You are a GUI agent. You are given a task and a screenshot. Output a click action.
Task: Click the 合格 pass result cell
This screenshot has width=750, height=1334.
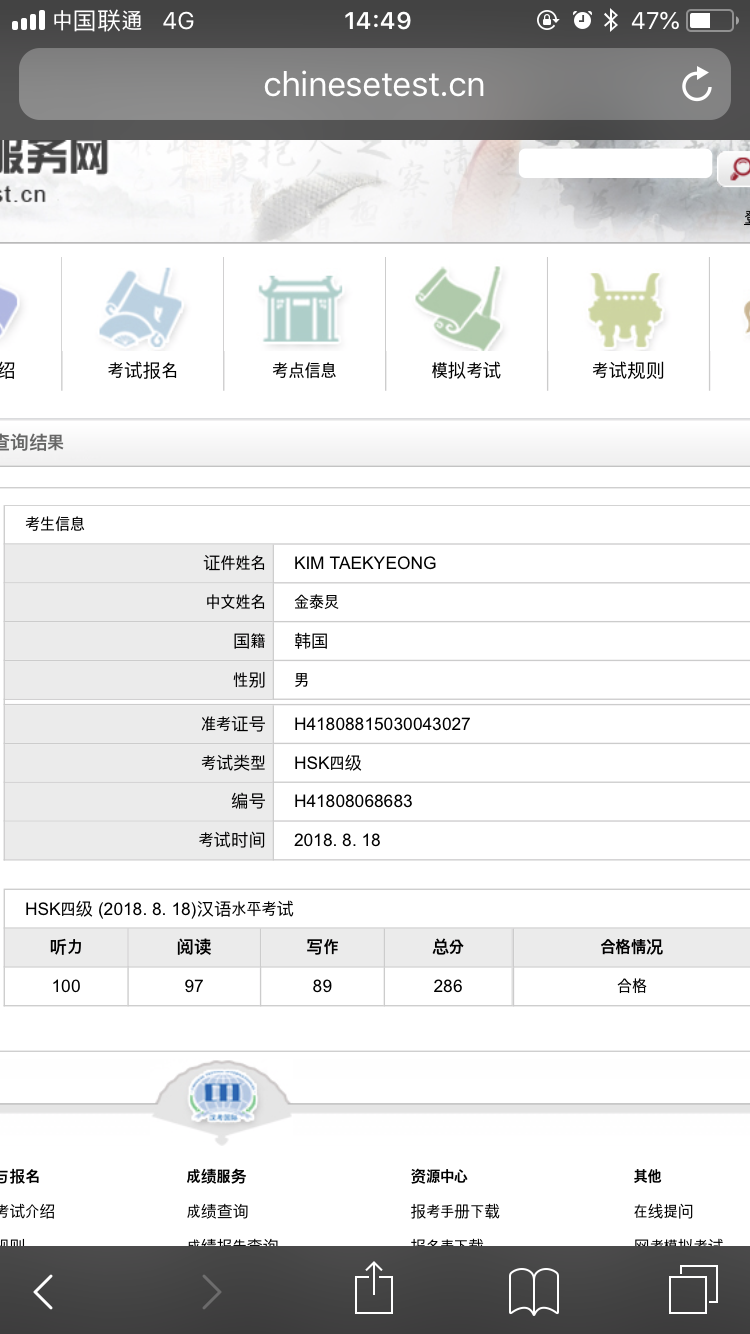(632, 986)
